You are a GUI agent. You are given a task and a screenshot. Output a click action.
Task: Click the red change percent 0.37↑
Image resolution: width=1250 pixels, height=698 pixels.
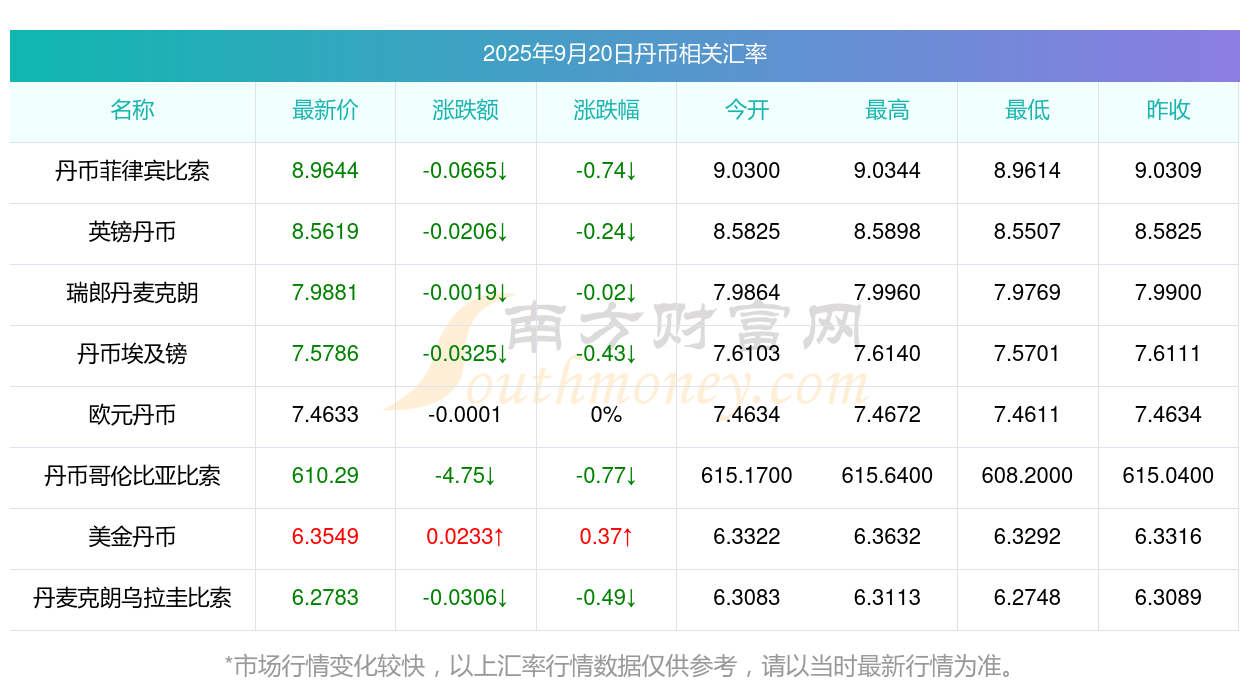click(x=606, y=537)
